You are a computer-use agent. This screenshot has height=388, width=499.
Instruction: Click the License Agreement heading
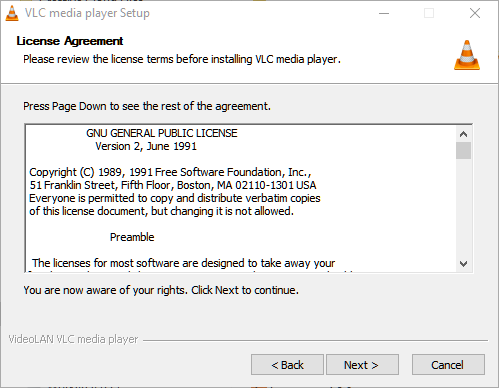70,41
